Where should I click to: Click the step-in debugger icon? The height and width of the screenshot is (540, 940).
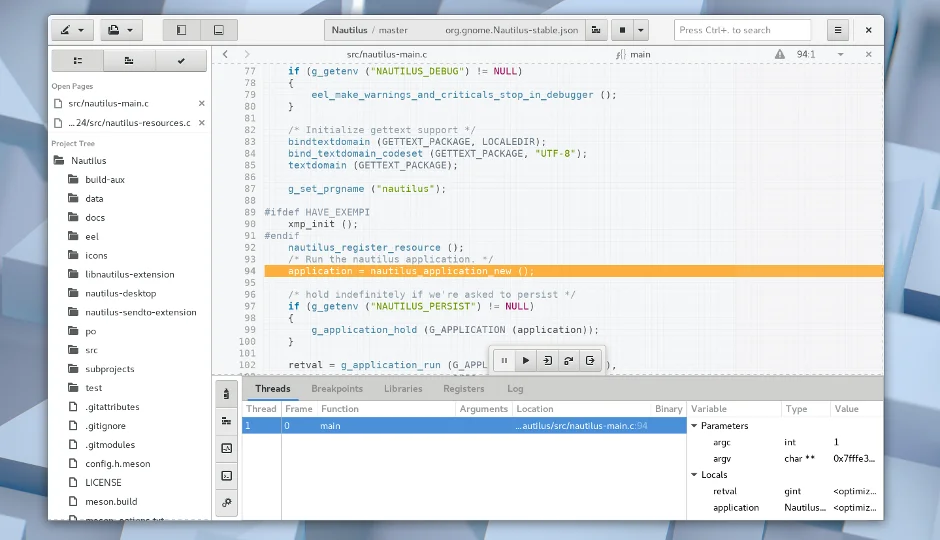point(548,360)
